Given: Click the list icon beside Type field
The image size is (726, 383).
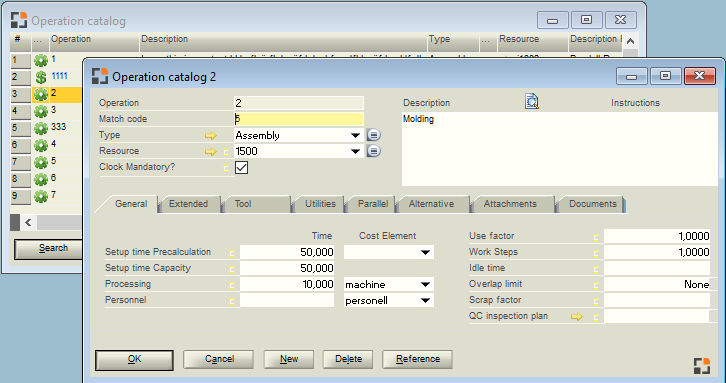Looking at the screenshot, I should (x=374, y=135).
